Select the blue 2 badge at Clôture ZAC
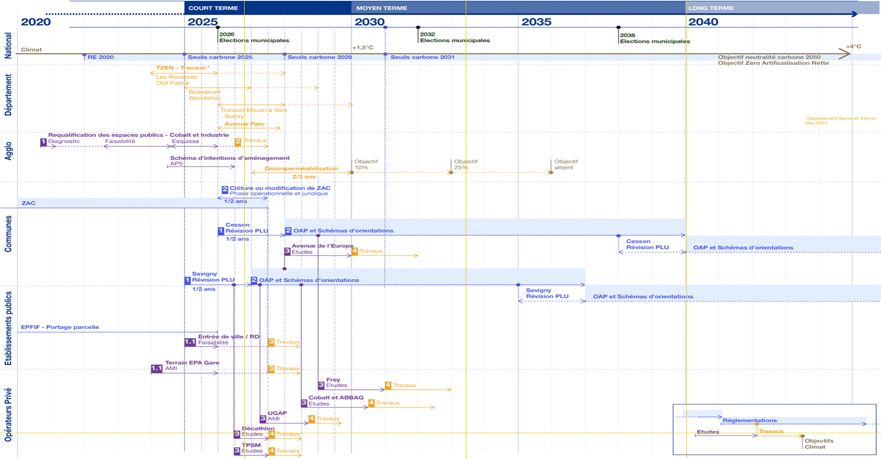Viewport: 881px width, 459px height. pos(225,189)
